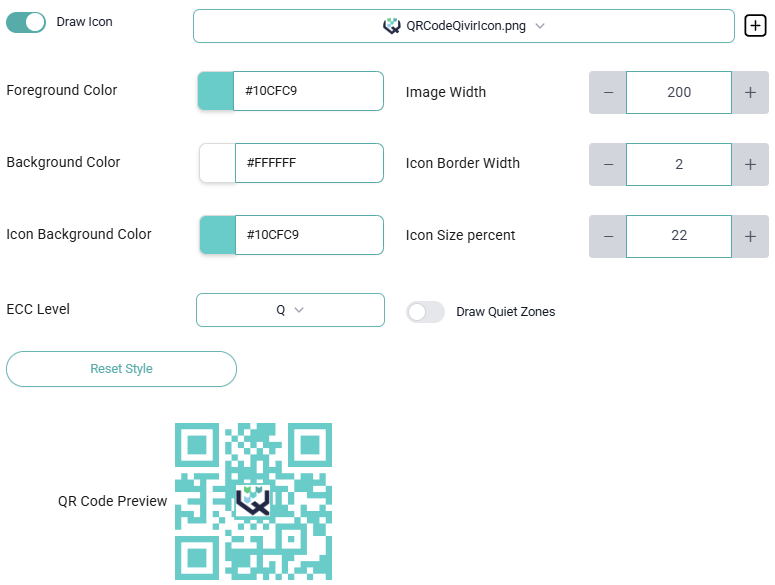Expand the ECC Level dropdown
Screen dimensions: 775x585
[x=290, y=310]
